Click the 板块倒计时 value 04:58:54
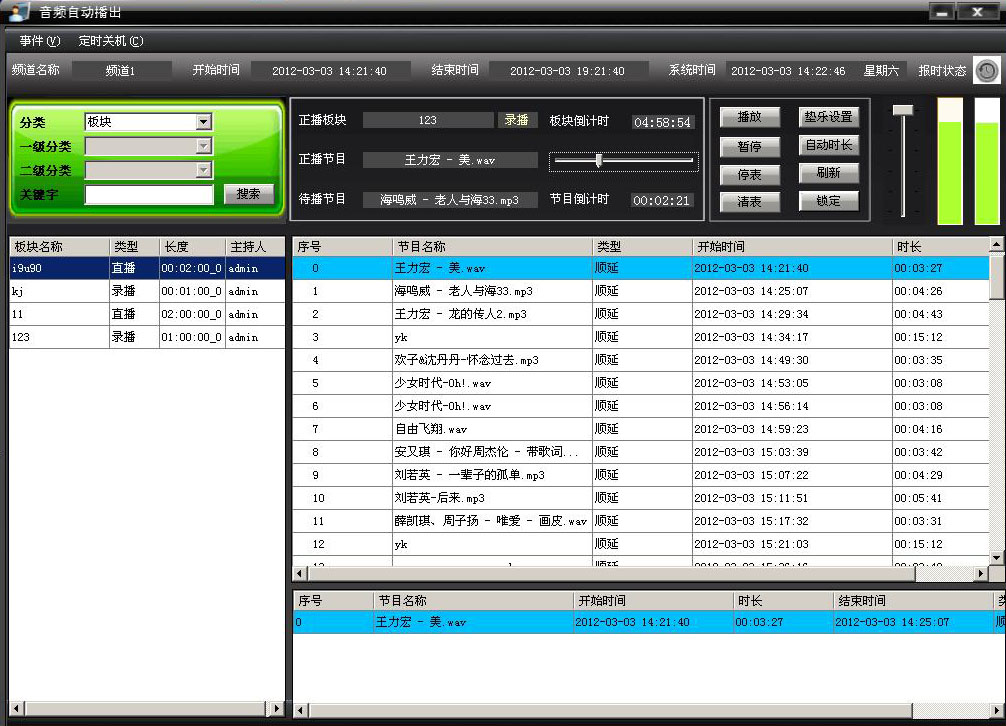The height and width of the screenshot is (726, 1006). tap(662, 122)
